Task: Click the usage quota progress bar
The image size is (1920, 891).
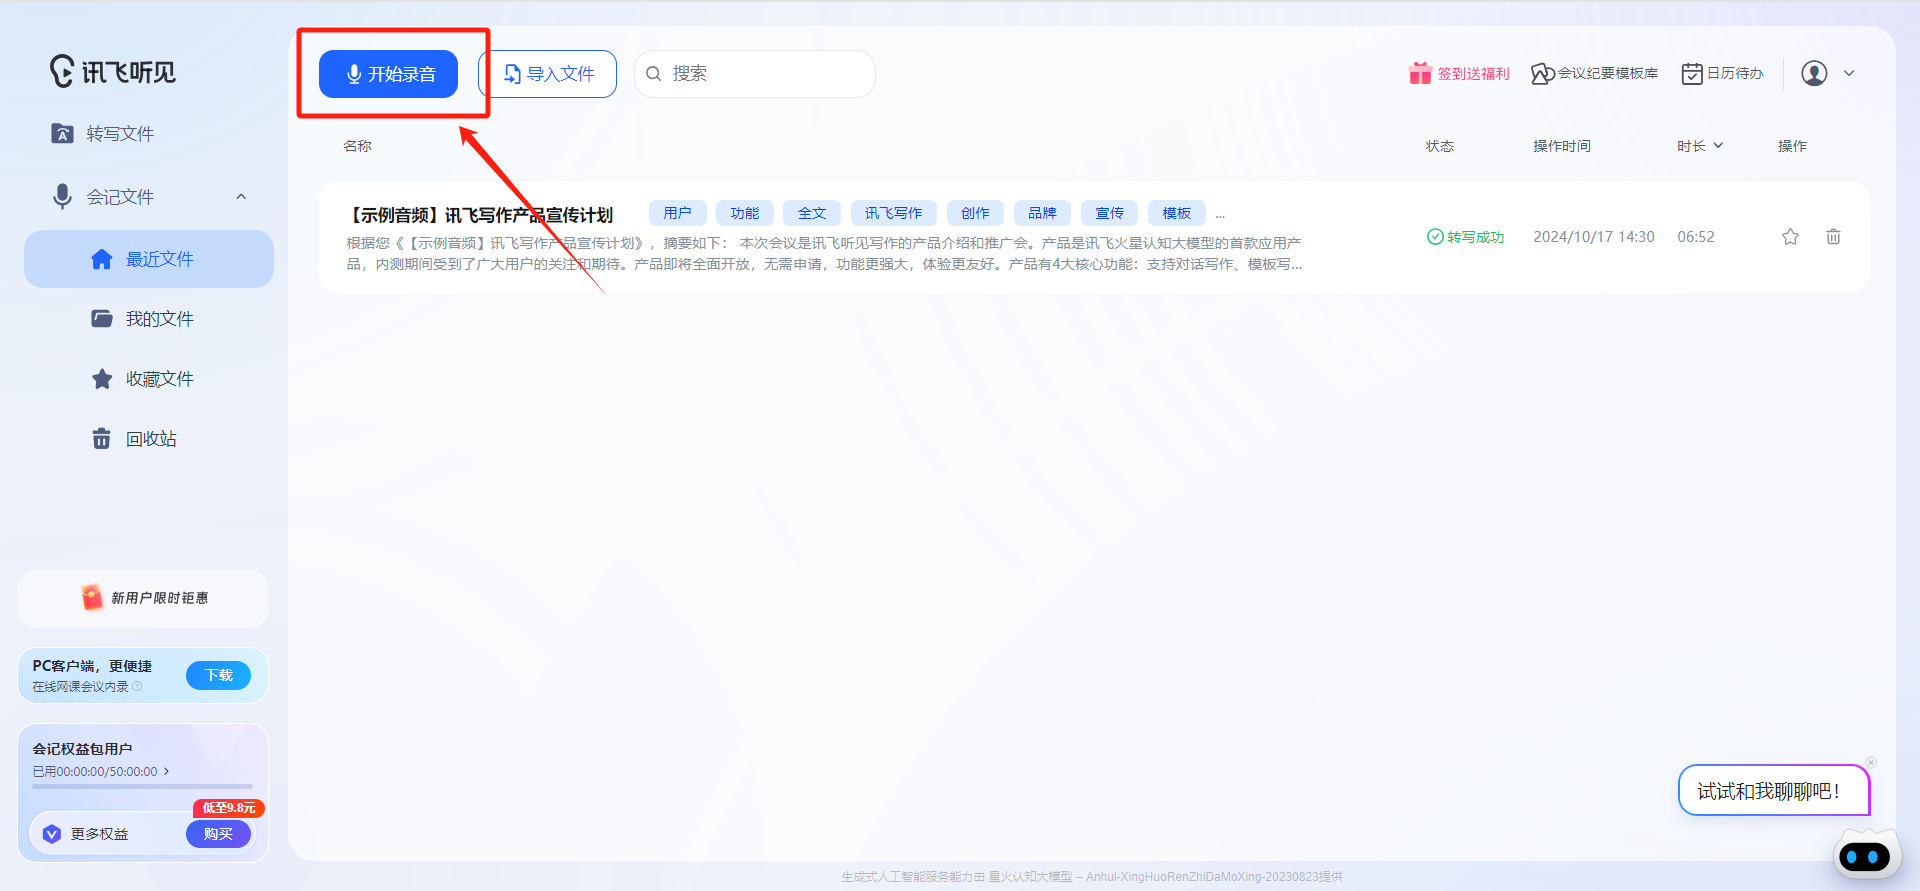Action: click(x=142, y=787)
